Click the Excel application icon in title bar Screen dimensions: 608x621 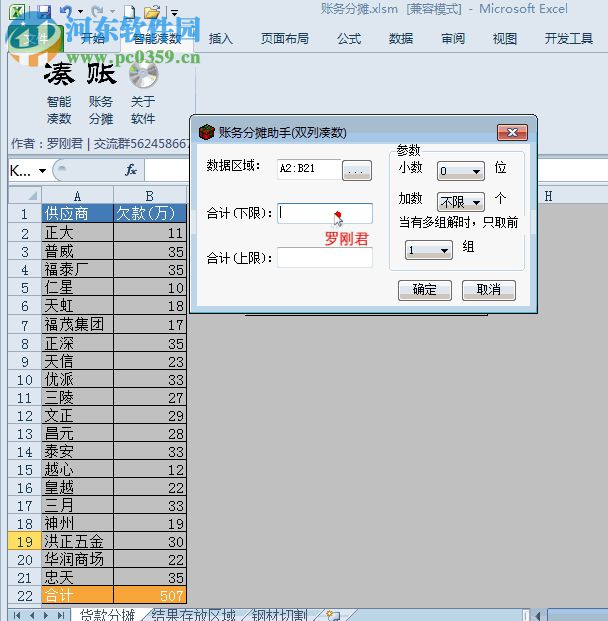pyautogui.click(x=17, y=12)
